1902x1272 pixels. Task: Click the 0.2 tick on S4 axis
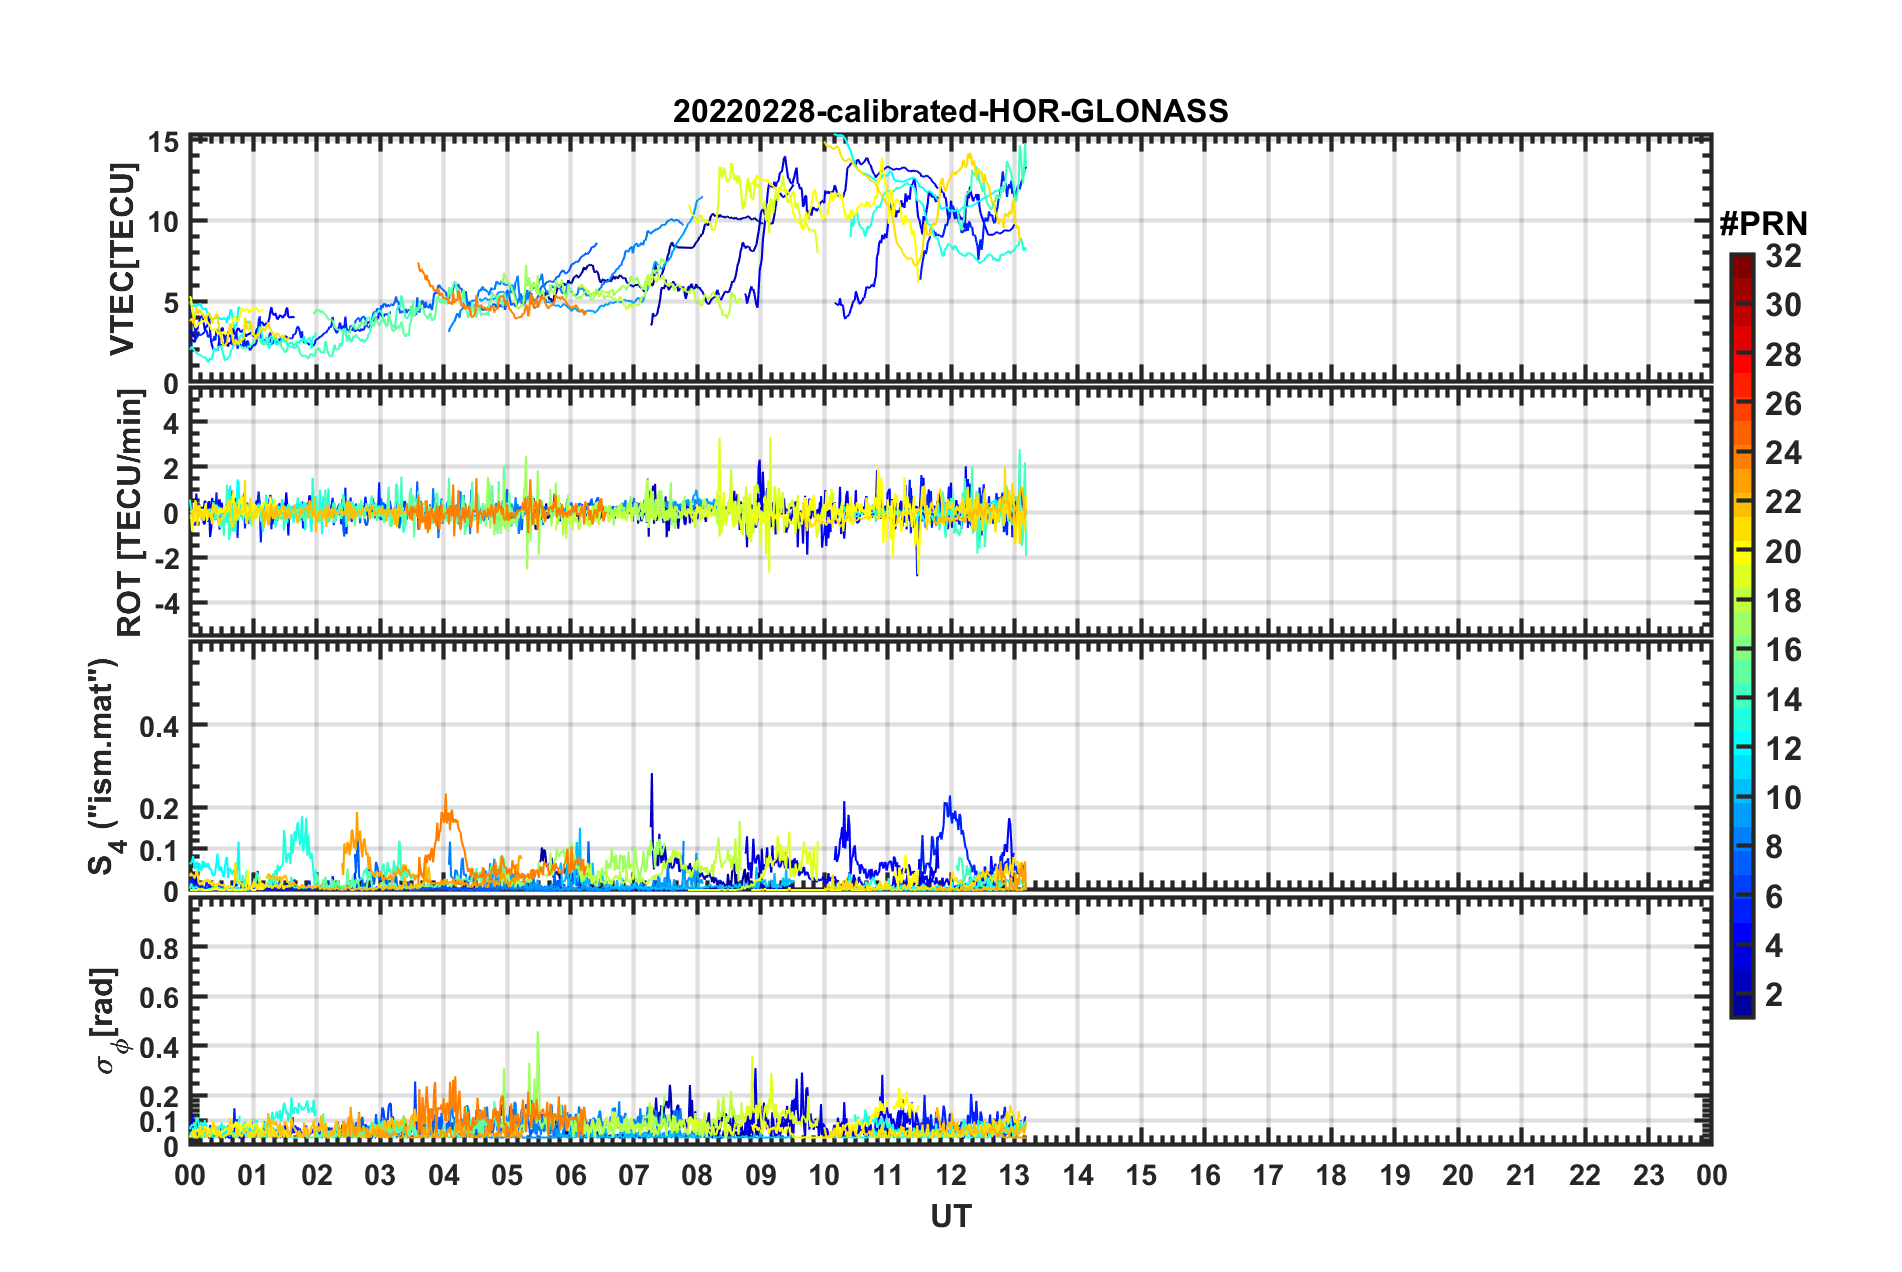point(160,809)
